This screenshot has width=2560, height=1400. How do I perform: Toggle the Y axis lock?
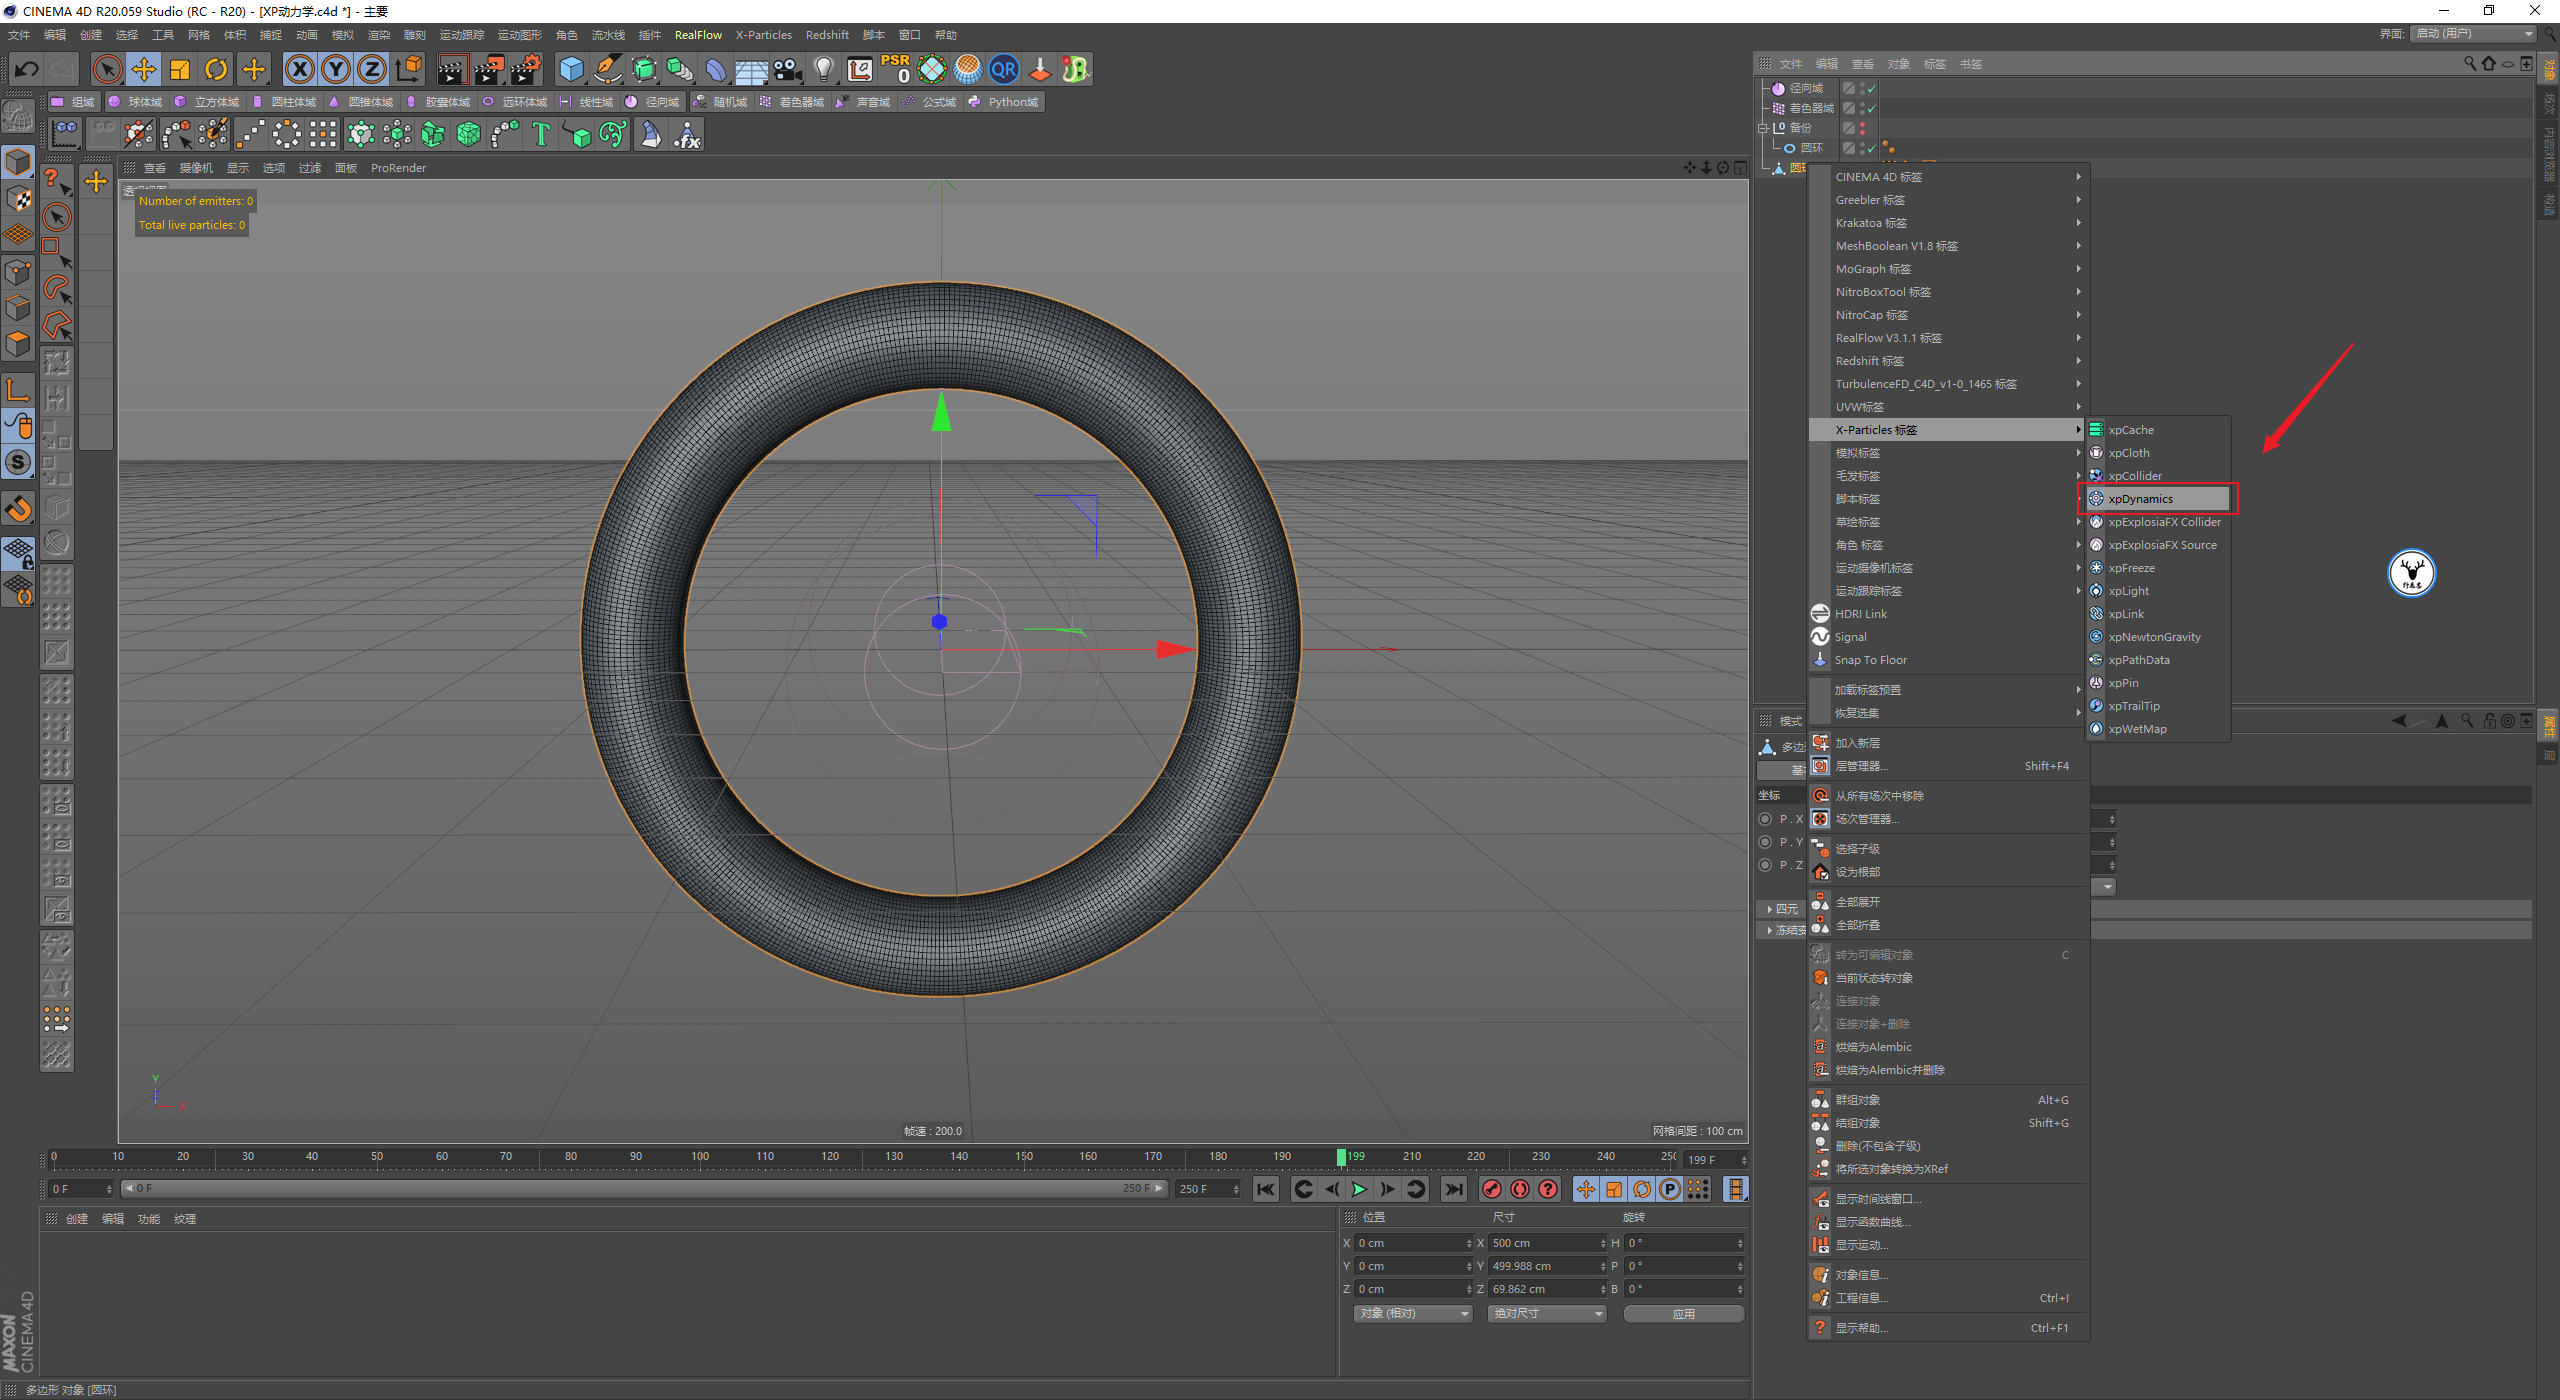[x=336, y=69]
